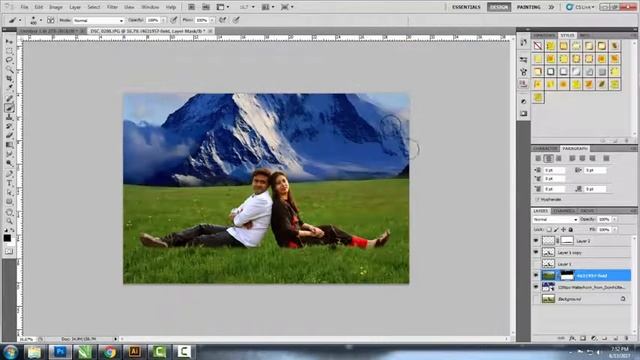Click the Design workspace button
This screenshot has height=360, width=640.
pos(499,7)
